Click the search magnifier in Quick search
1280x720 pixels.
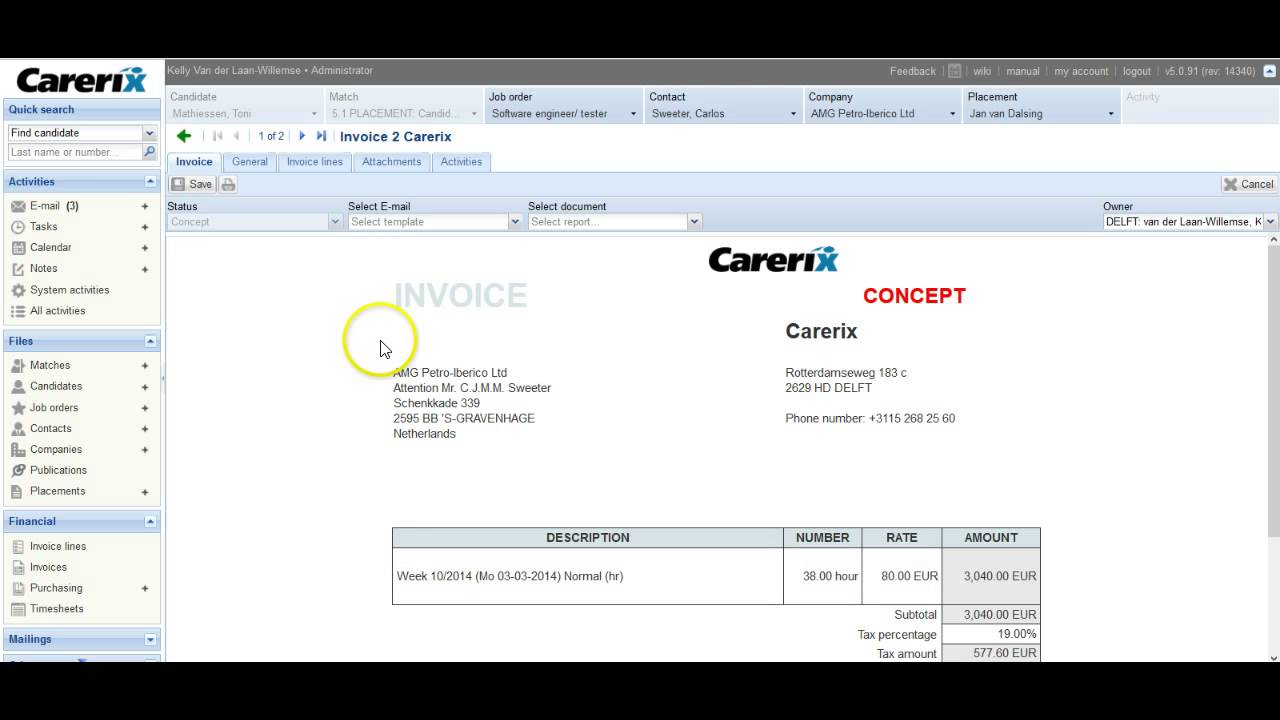(150, 152)
